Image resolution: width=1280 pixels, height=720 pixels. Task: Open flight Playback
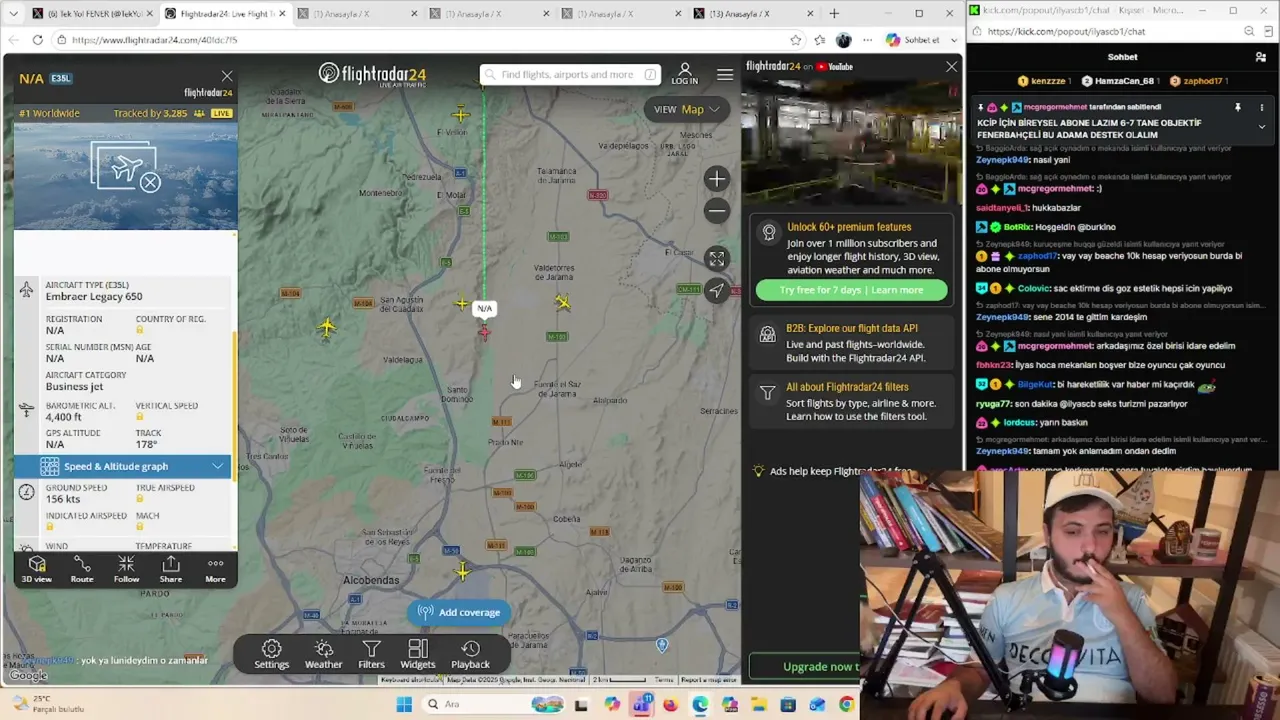pos(470,655)
